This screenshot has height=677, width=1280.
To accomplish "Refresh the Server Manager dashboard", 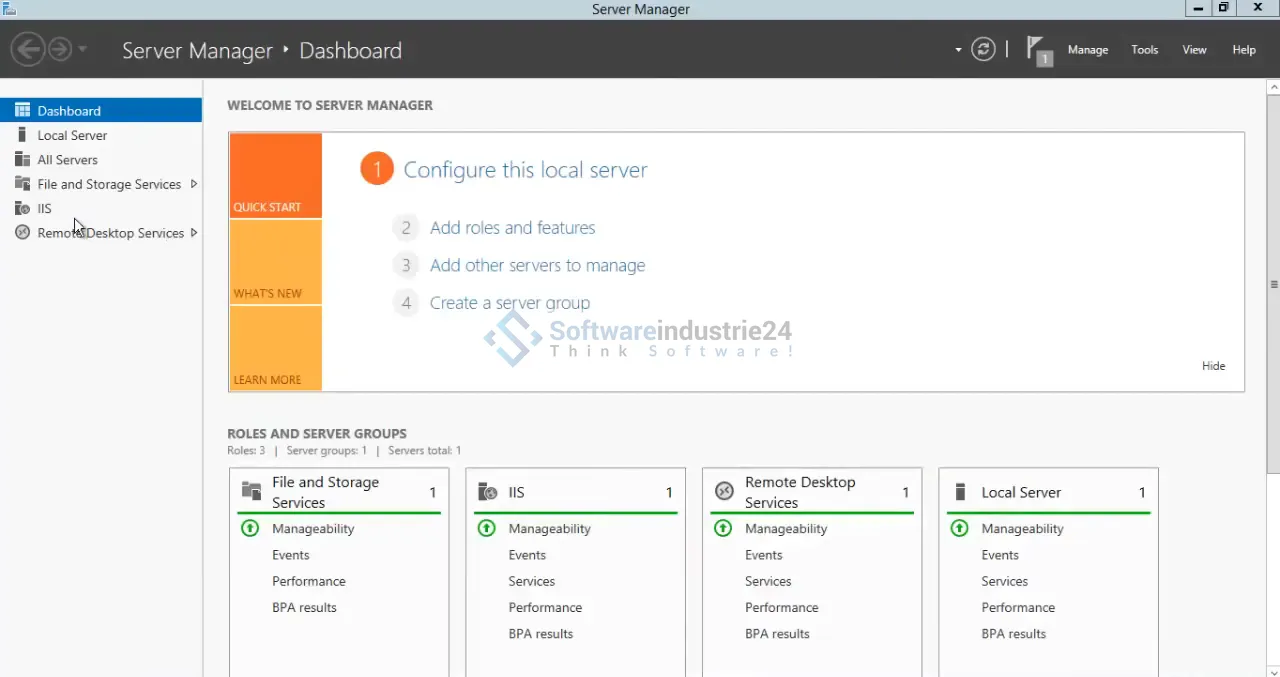I will point(983,49).
